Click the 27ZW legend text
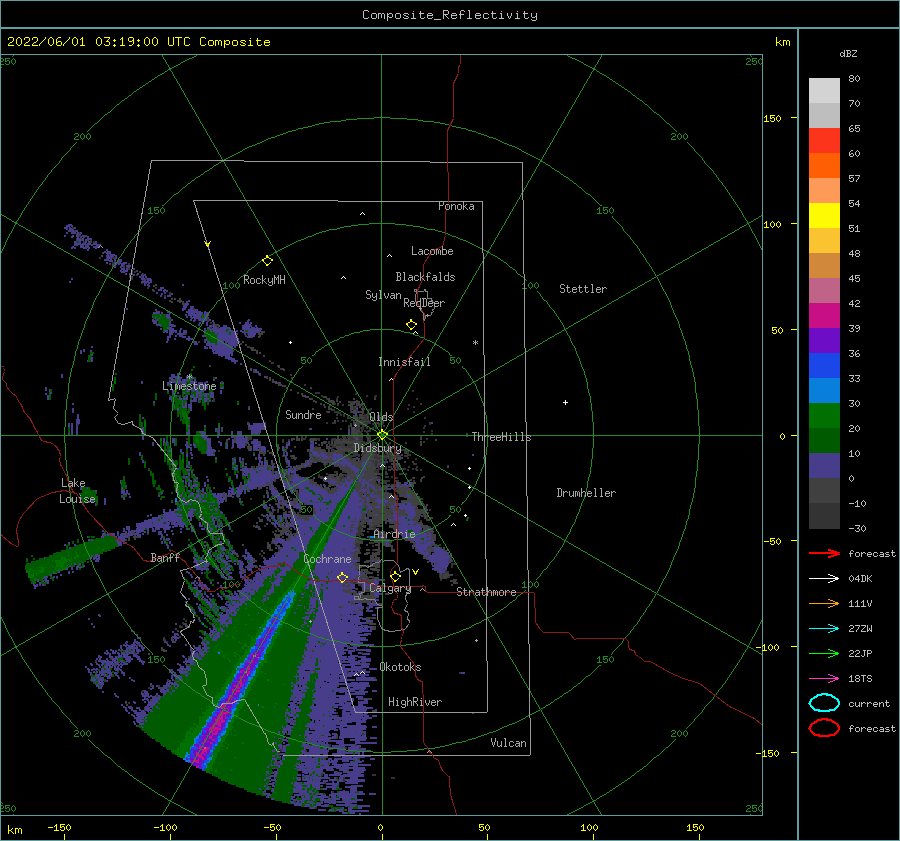Screen dimensions: 900x841 click(x=860, y=629)
